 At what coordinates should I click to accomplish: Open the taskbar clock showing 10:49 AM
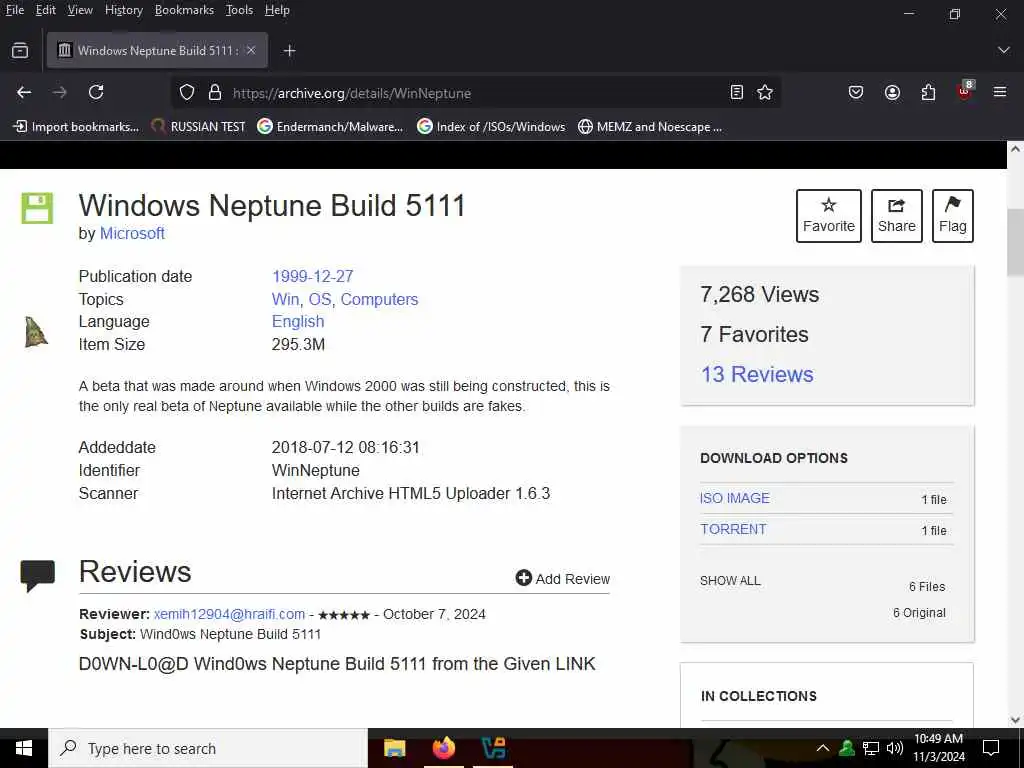938,748
